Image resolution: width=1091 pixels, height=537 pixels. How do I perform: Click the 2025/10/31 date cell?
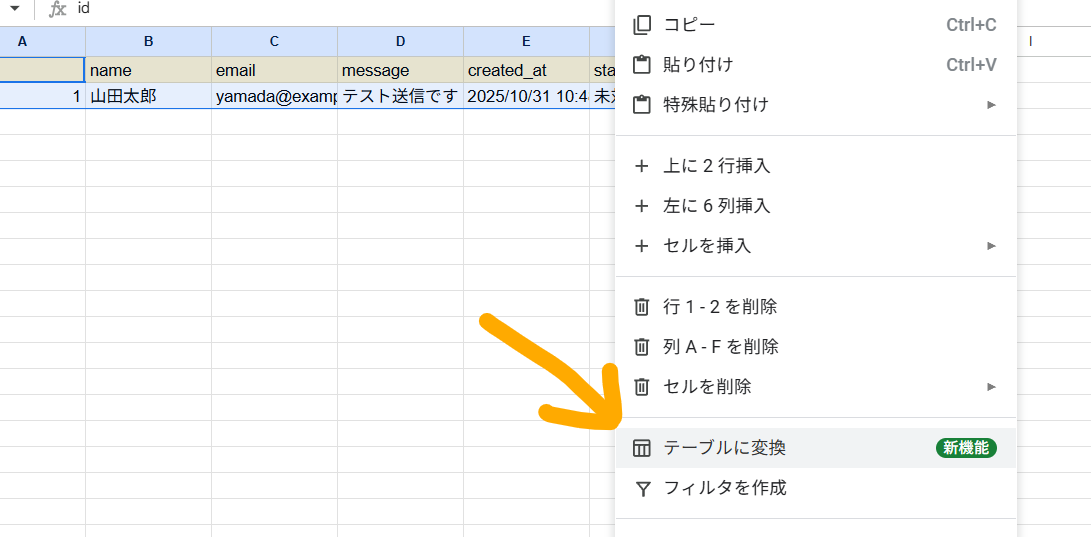[527, 96]
